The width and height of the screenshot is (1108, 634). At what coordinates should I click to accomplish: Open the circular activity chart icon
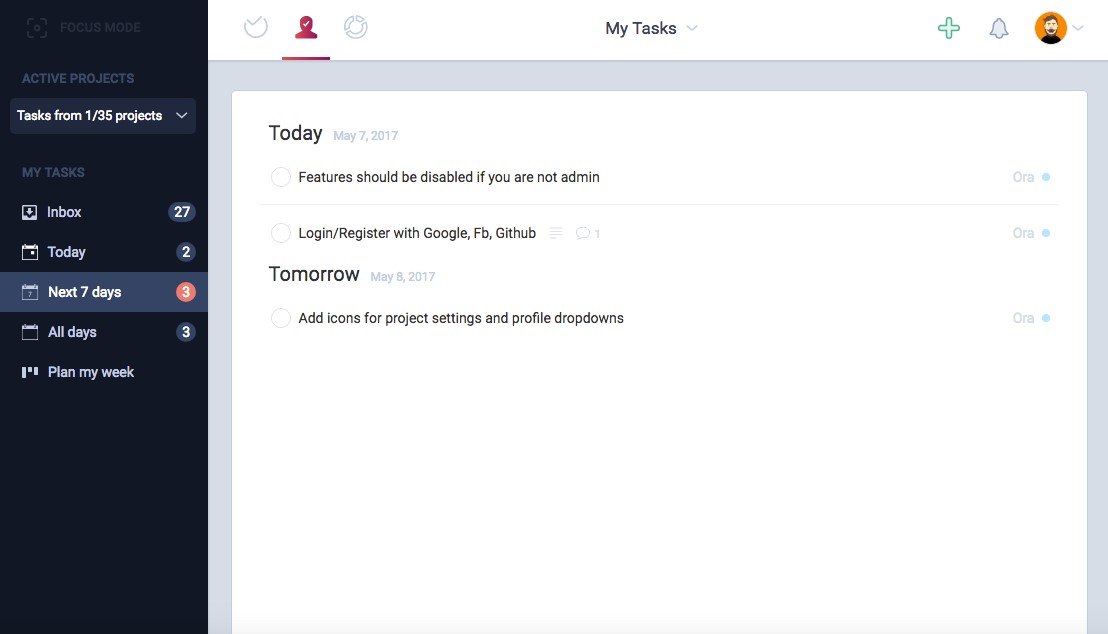[355, 27]
